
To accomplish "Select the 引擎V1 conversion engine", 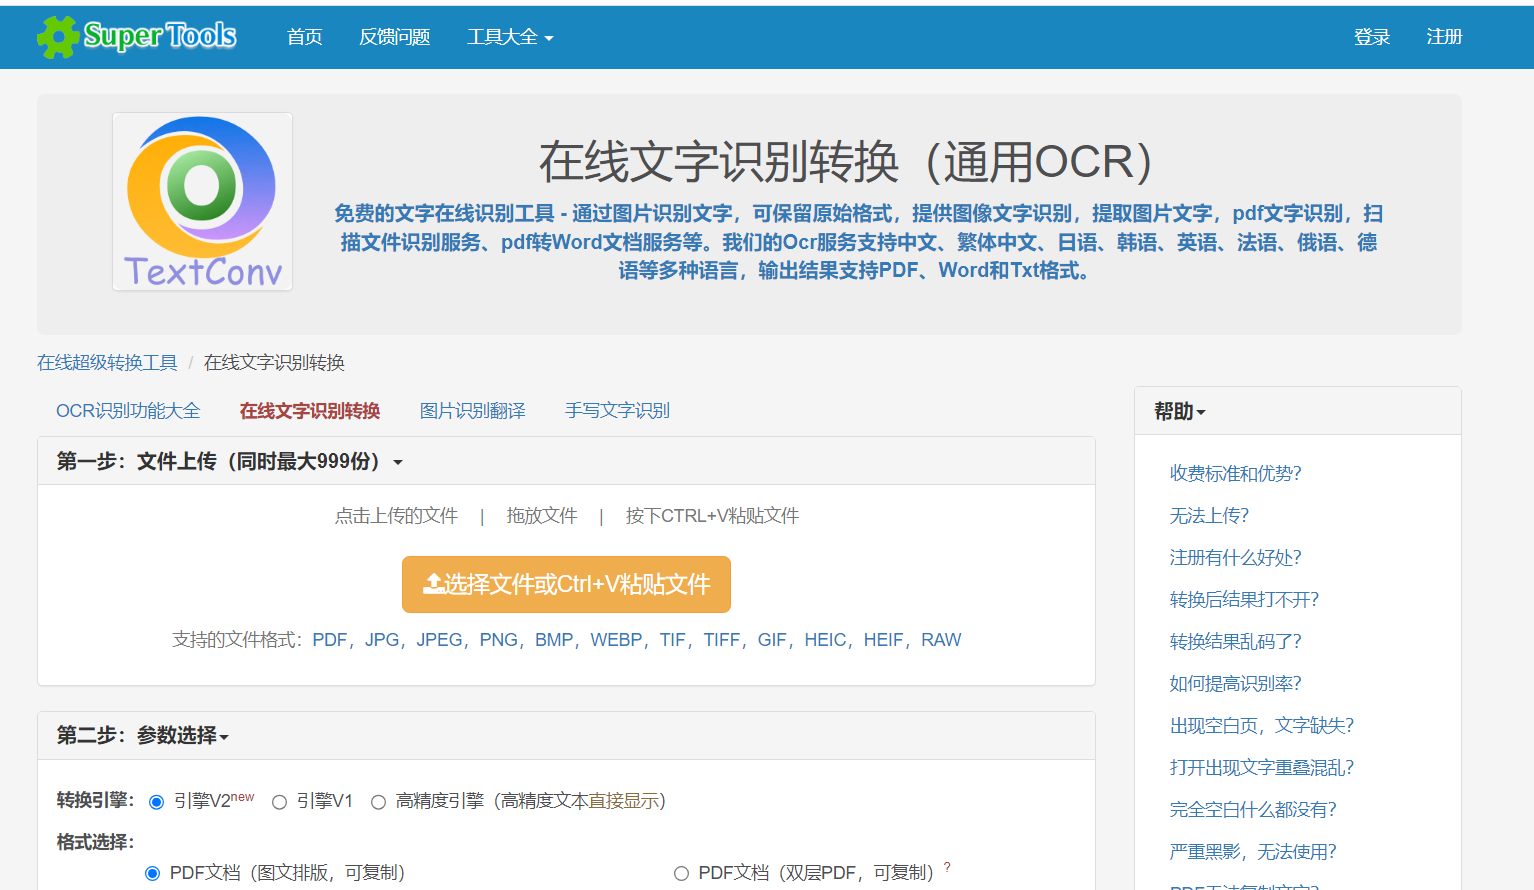I will tap(280, 802).
